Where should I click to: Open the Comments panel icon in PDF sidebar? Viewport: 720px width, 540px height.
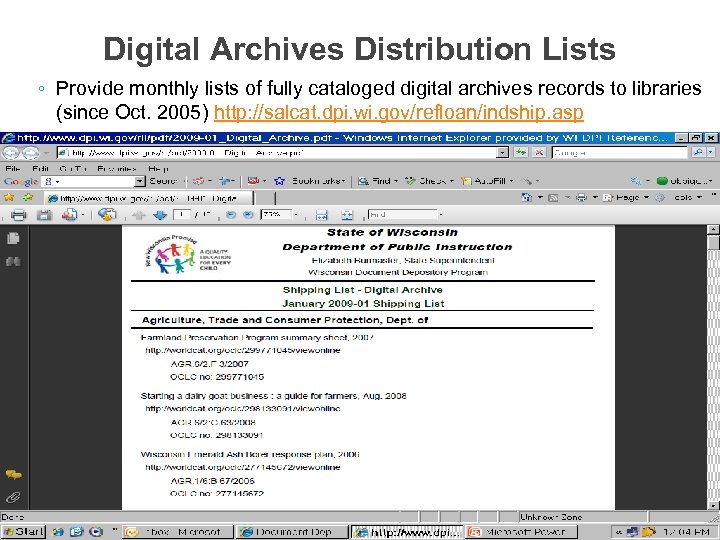[x=13, y=474]
